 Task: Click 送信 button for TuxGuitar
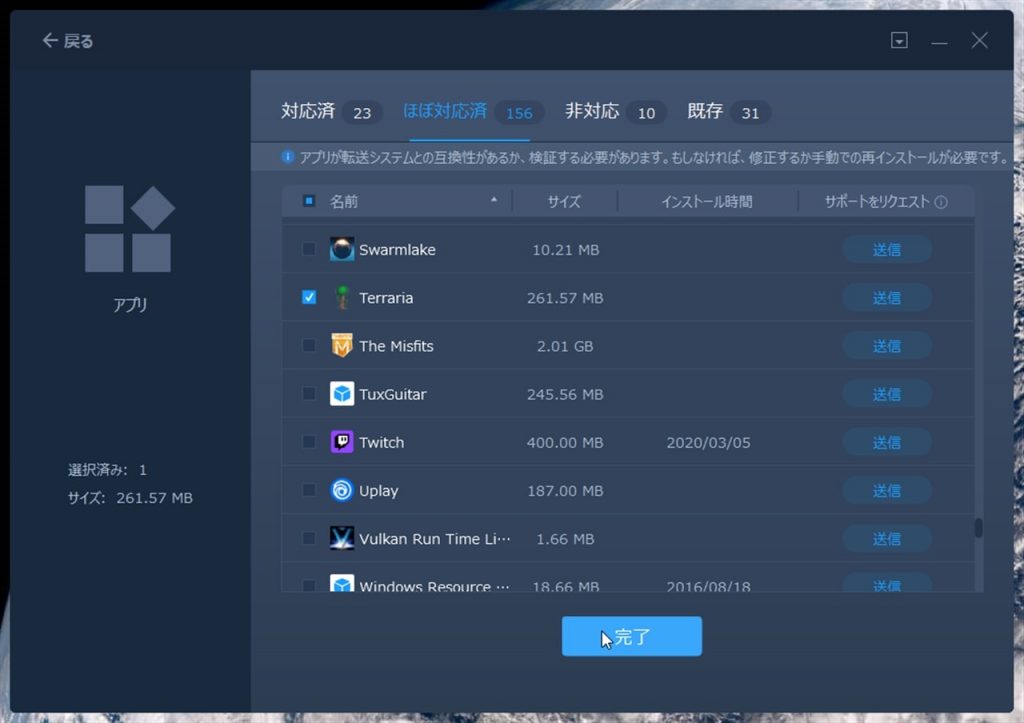pyautogui.click(x=886, y=394)
